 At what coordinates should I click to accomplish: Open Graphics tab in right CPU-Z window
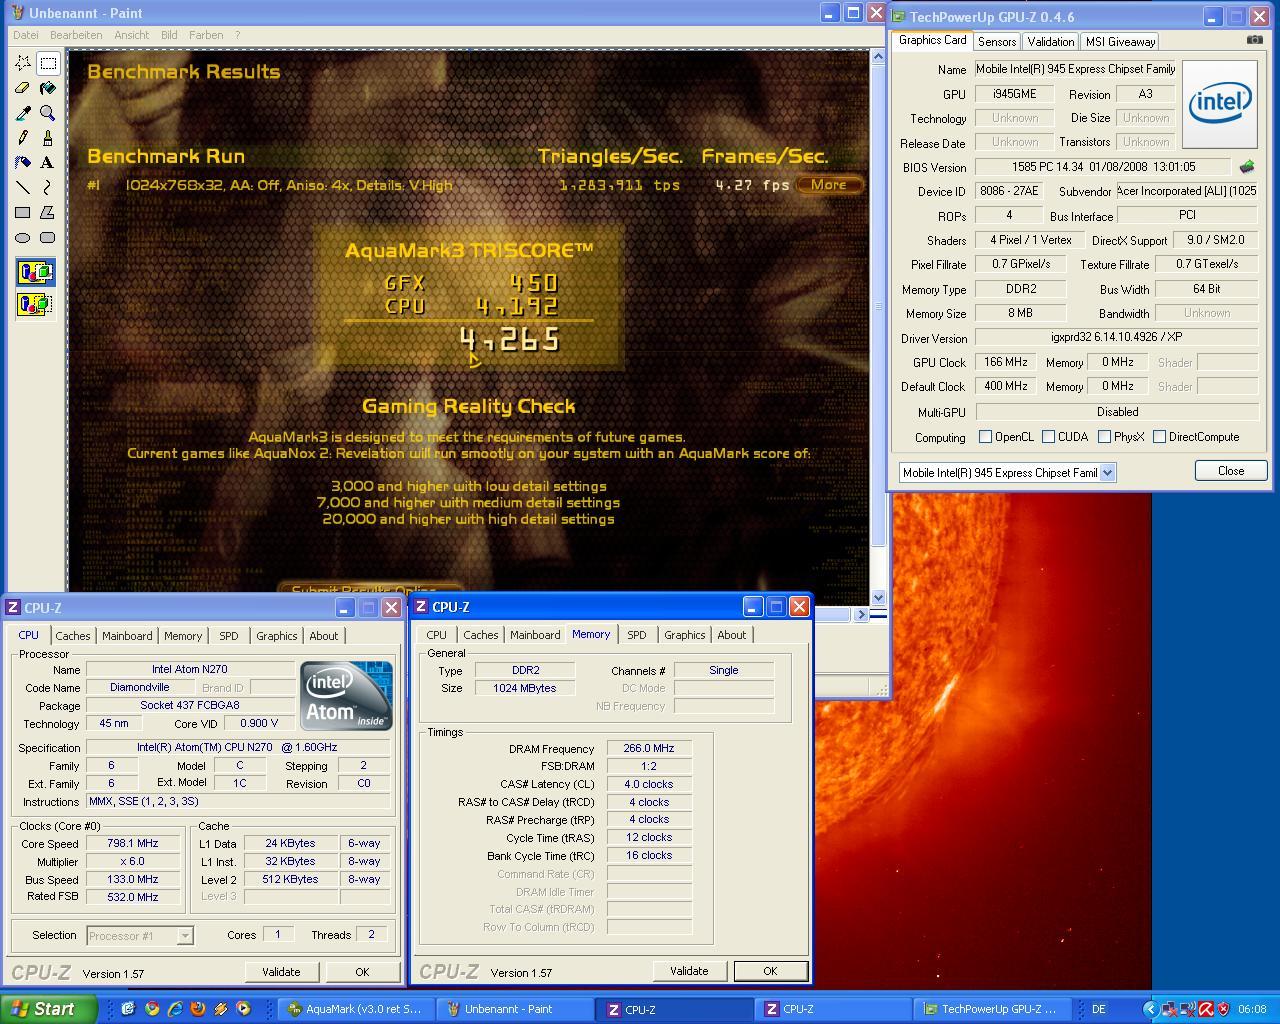684,635
